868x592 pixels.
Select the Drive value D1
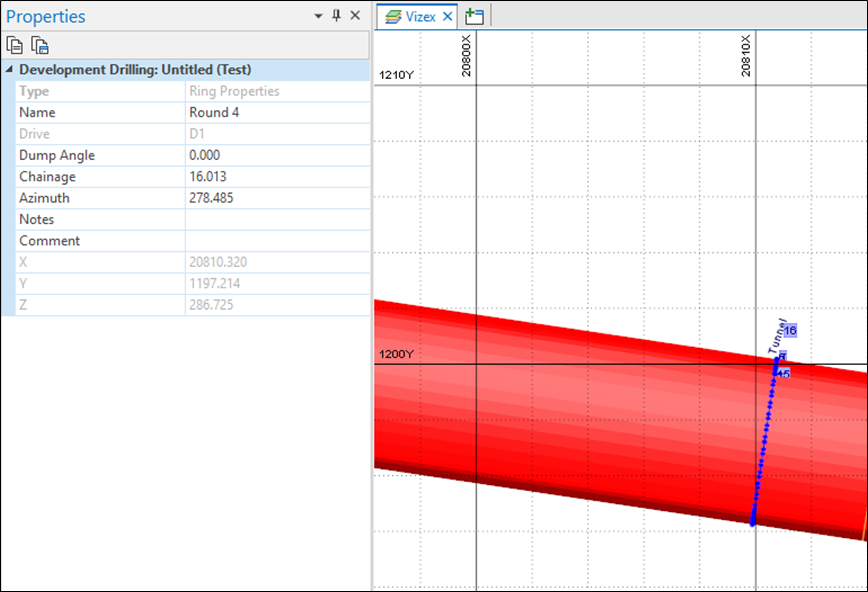pos(197,134)
